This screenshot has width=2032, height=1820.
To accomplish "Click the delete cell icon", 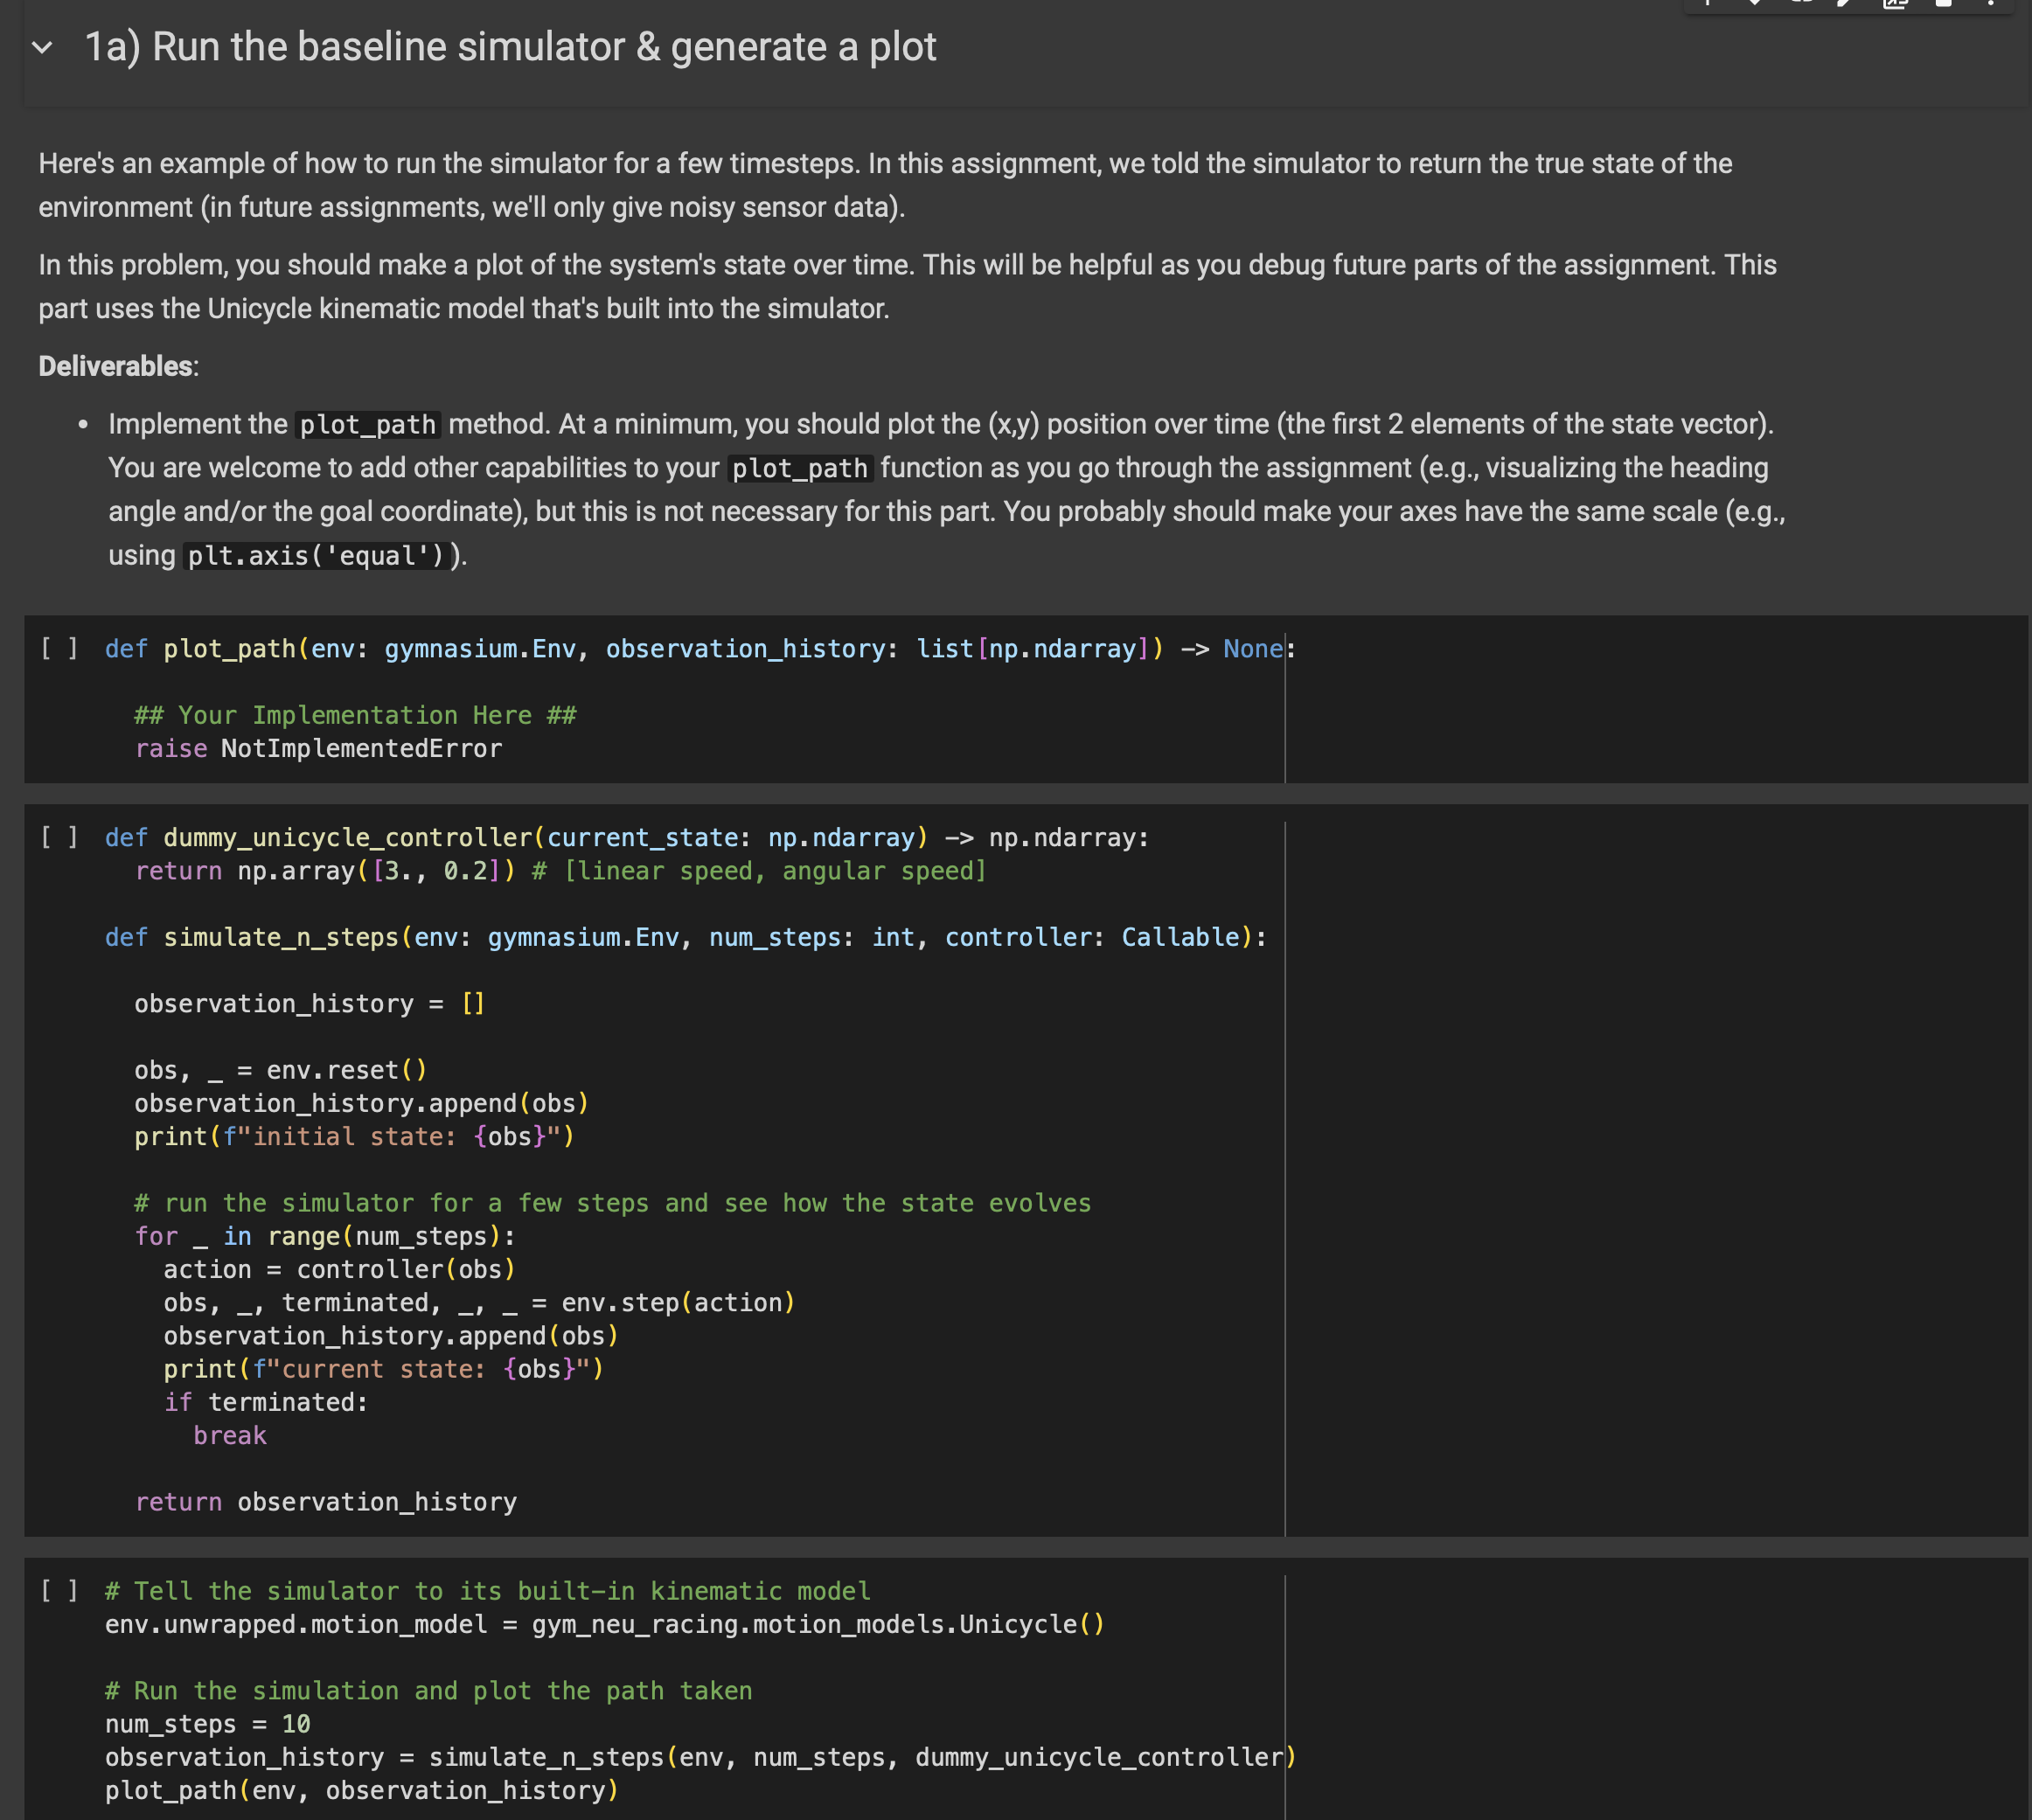I will coord(1941,5).
